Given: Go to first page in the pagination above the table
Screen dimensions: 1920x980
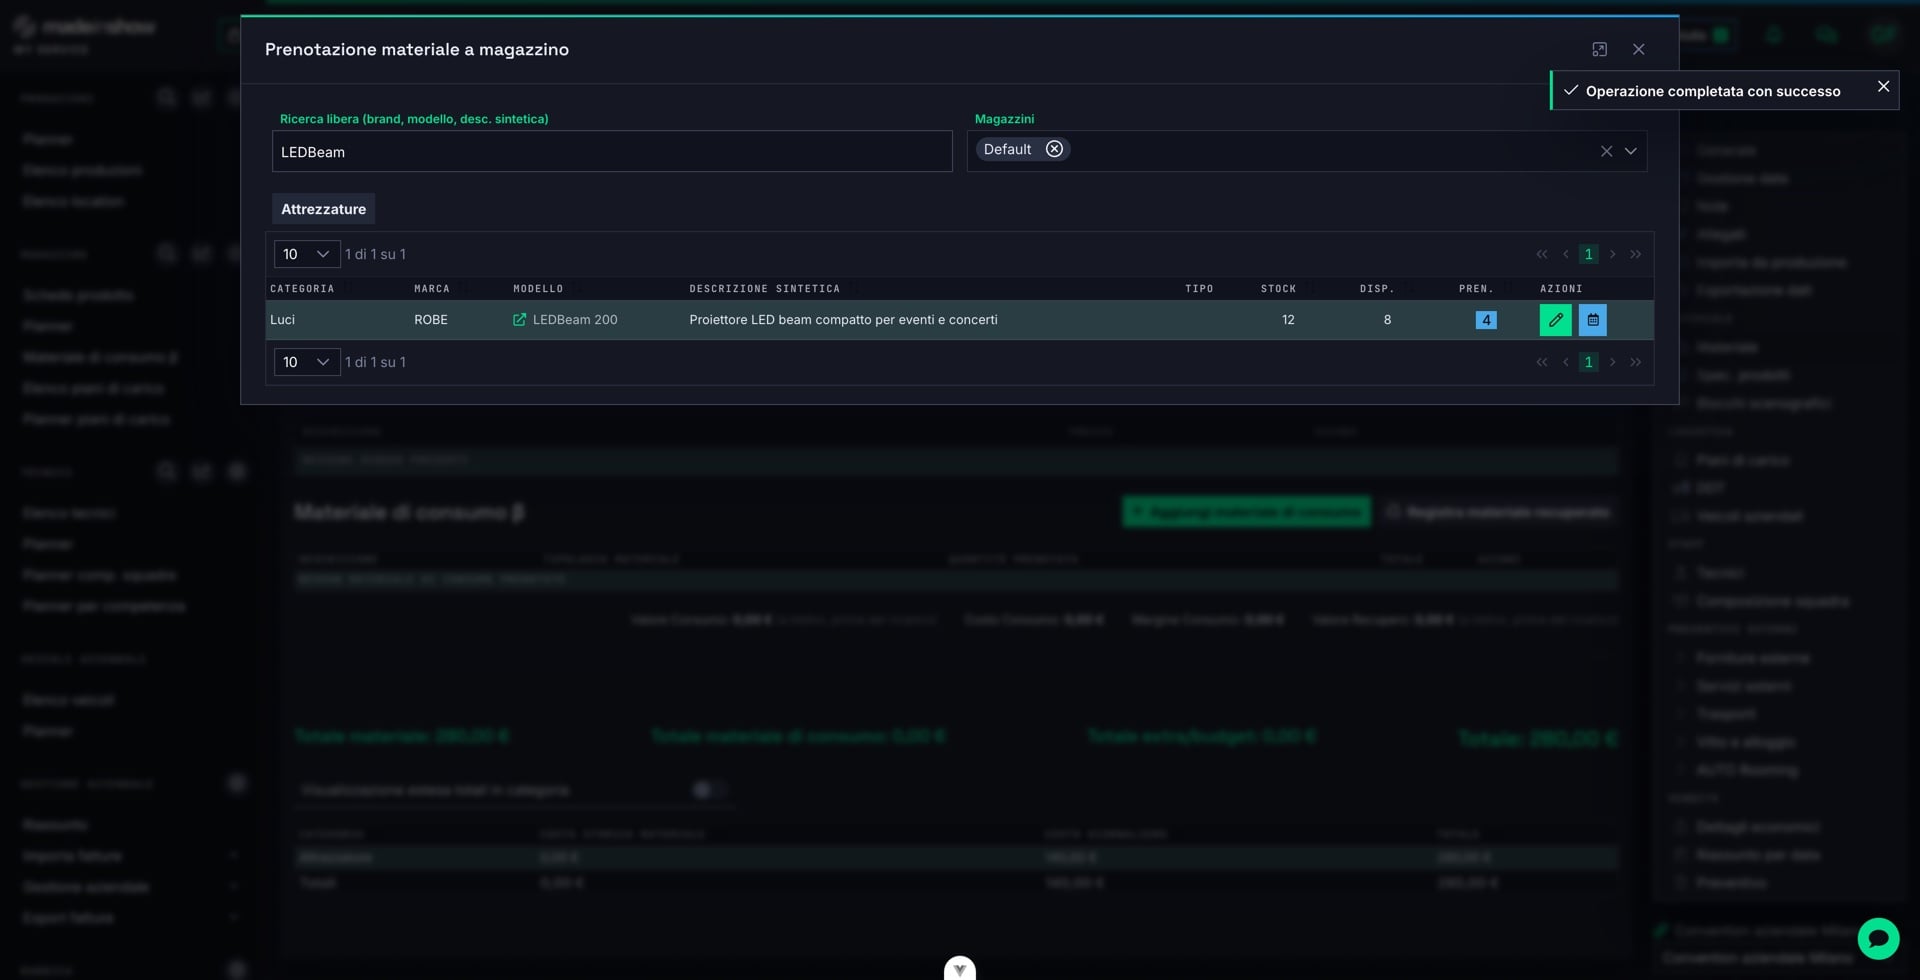Looking at the screenshot, I should tap(1542, 254).
